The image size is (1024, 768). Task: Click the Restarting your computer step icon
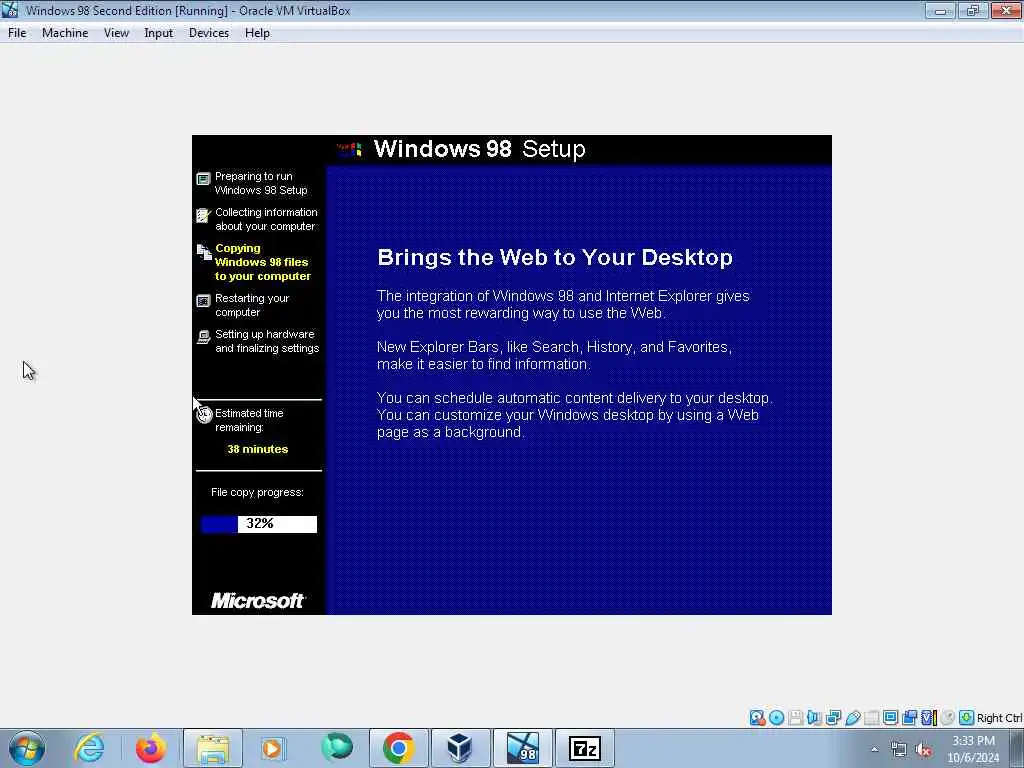click(203, 300)
